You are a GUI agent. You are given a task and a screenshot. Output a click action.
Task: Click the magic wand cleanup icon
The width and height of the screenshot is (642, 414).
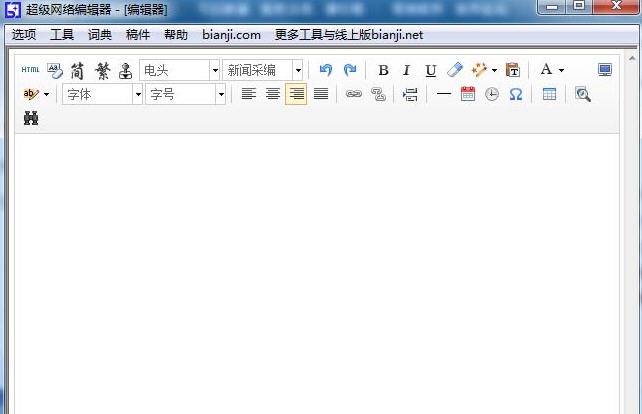479,70
